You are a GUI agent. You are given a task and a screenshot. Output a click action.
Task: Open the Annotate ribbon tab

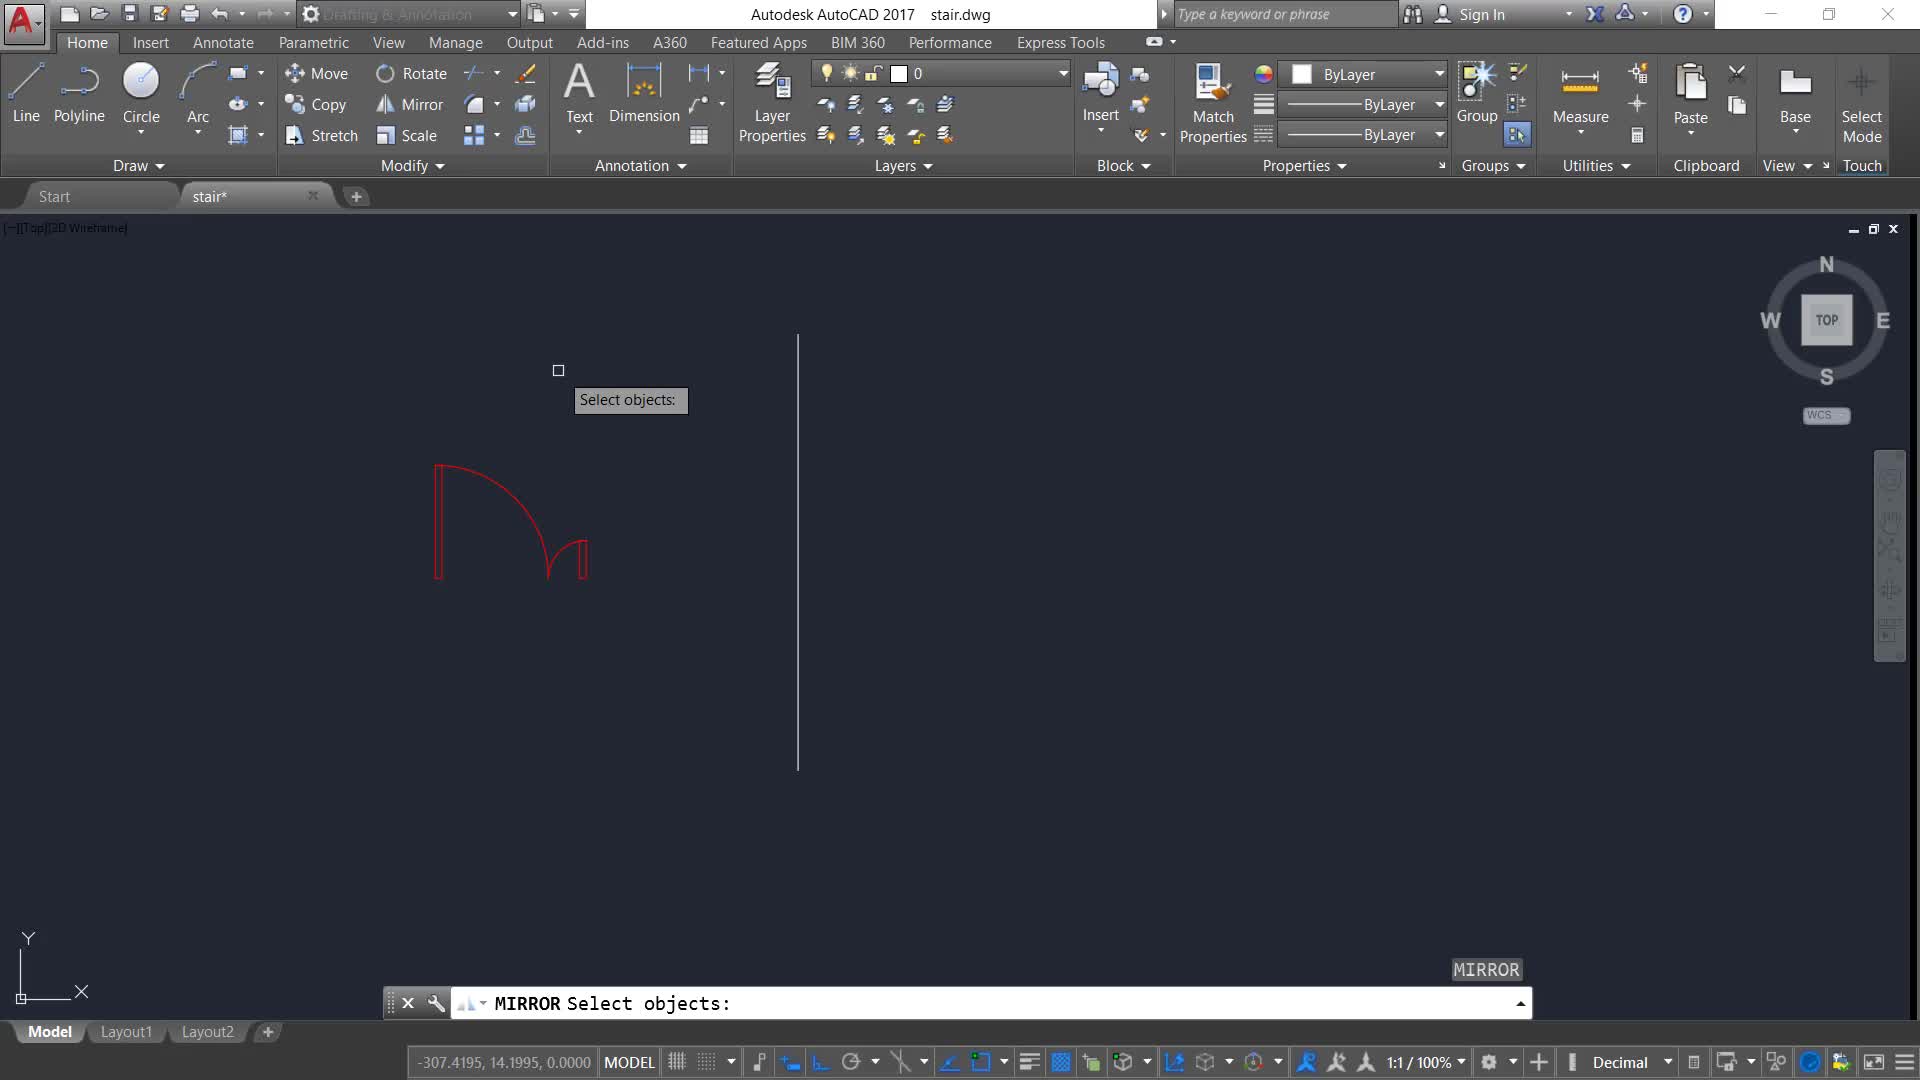(223, 43)
